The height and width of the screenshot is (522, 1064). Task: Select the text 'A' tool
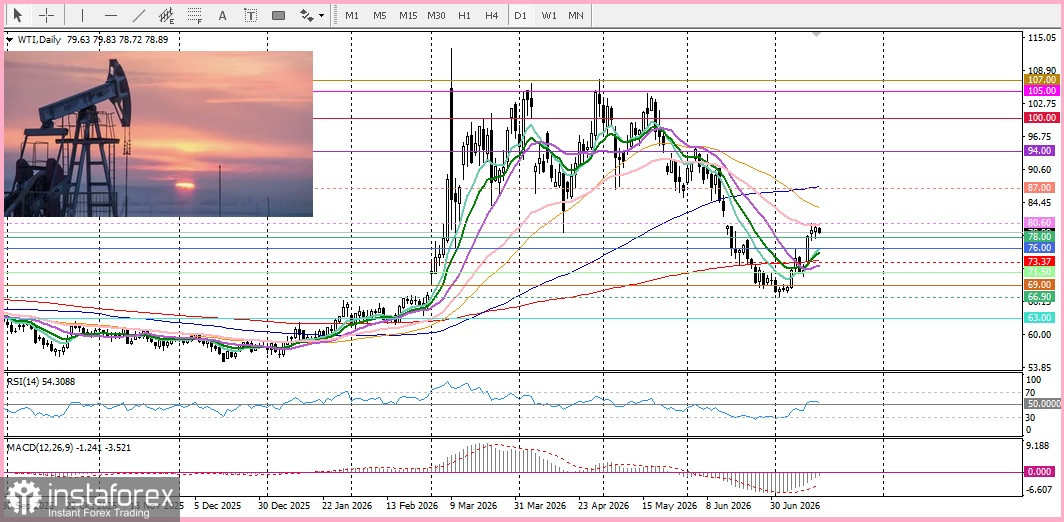pos(222,15)
